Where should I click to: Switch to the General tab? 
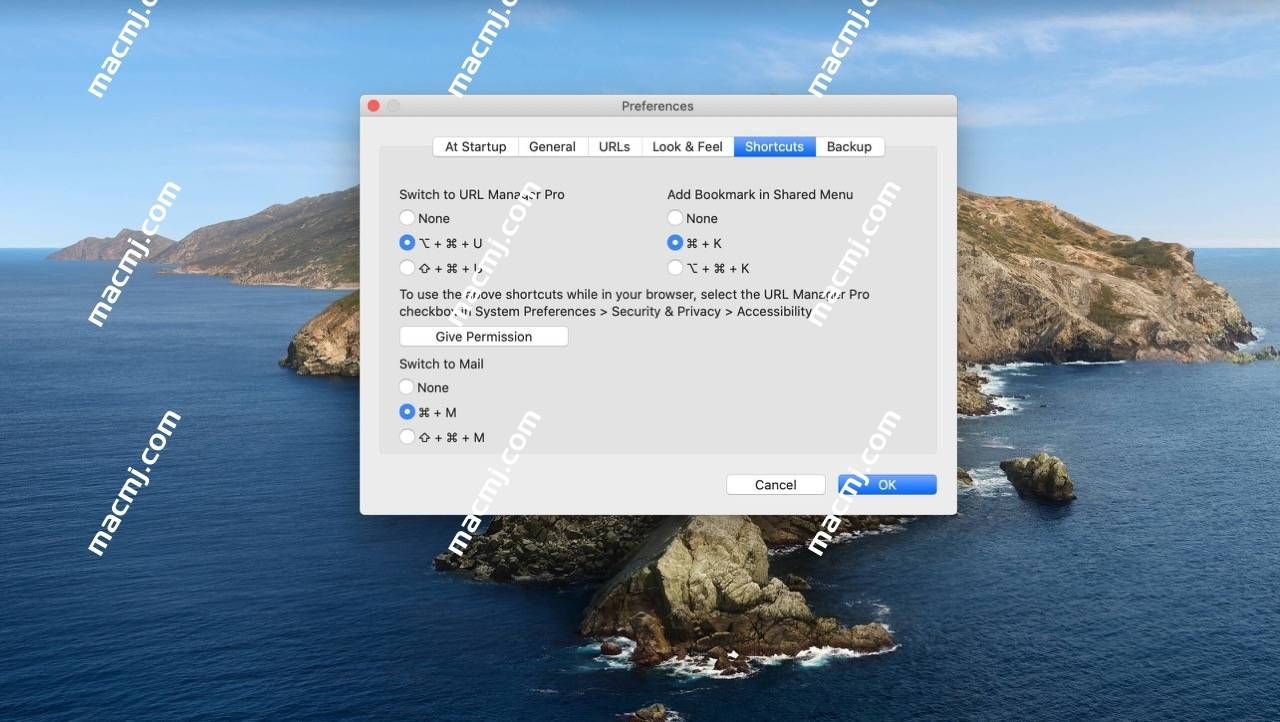pos(552,147)
